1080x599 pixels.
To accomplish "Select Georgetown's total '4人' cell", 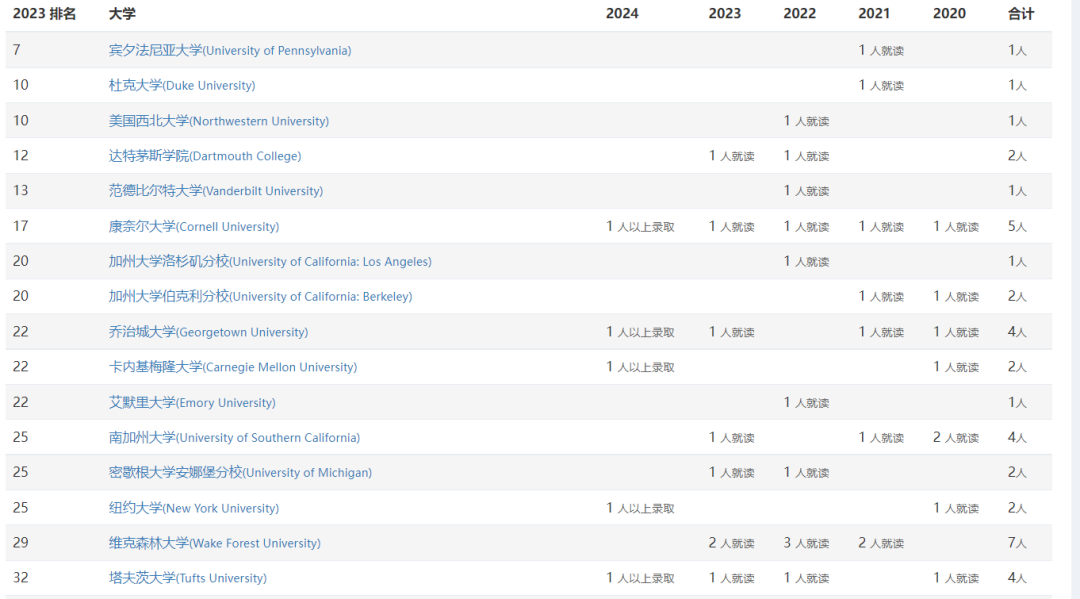I will pyautogui.click(x=1017, y=332).
